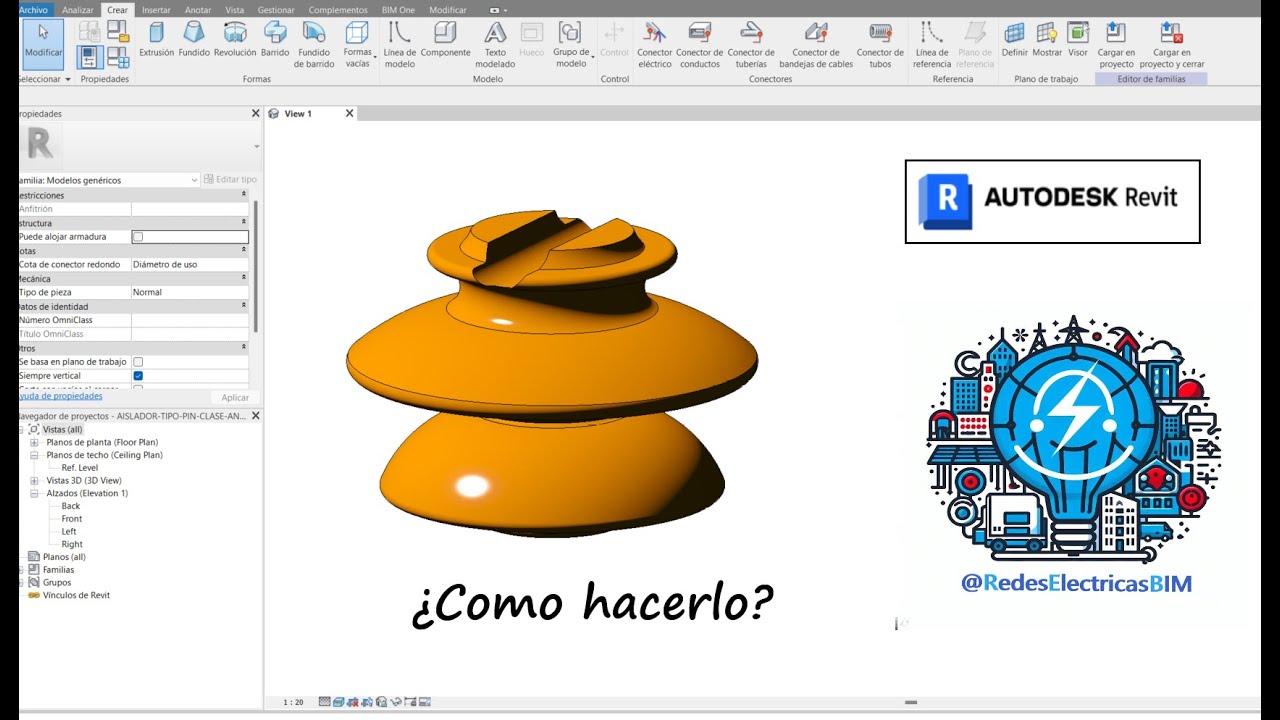Image resolution: width=1280 pixels, height=720 pixels.
Task: Collapse Planos de techo (Ceiling Plan) node
Action: point(34,455)
